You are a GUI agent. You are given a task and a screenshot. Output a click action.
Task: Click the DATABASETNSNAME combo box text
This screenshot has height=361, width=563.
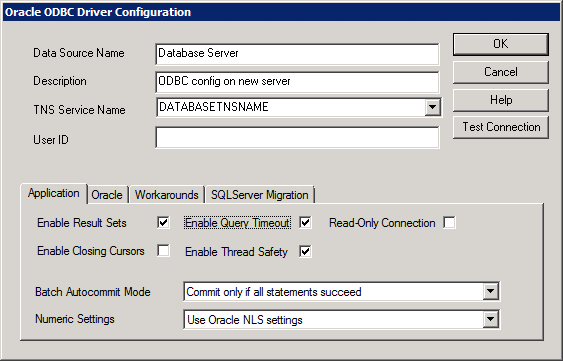214,107
